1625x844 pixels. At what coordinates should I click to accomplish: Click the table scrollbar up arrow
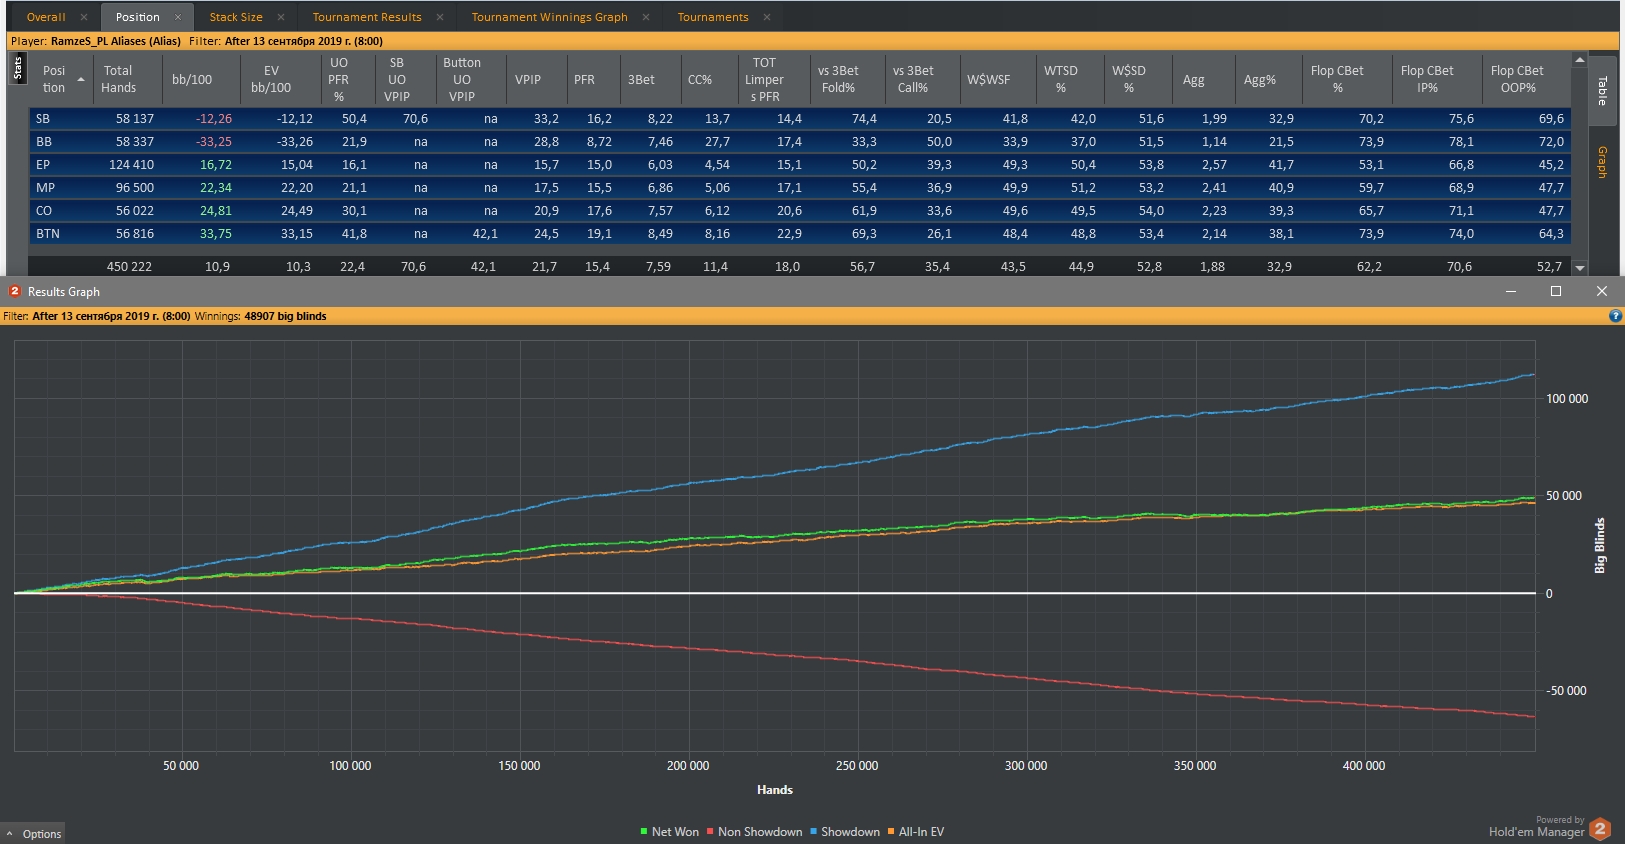pos(1580,60)
